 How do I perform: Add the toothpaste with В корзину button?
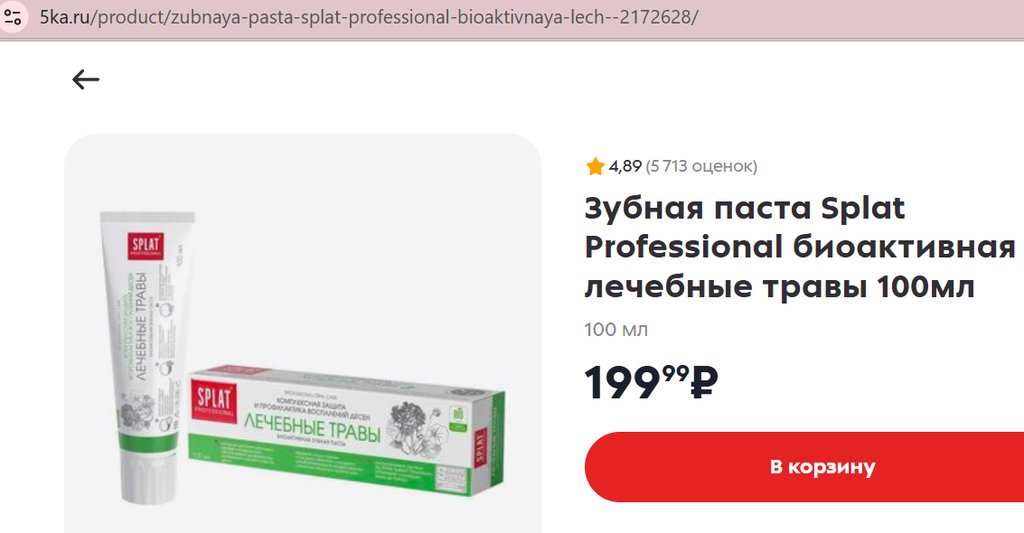tap(804, 467)
